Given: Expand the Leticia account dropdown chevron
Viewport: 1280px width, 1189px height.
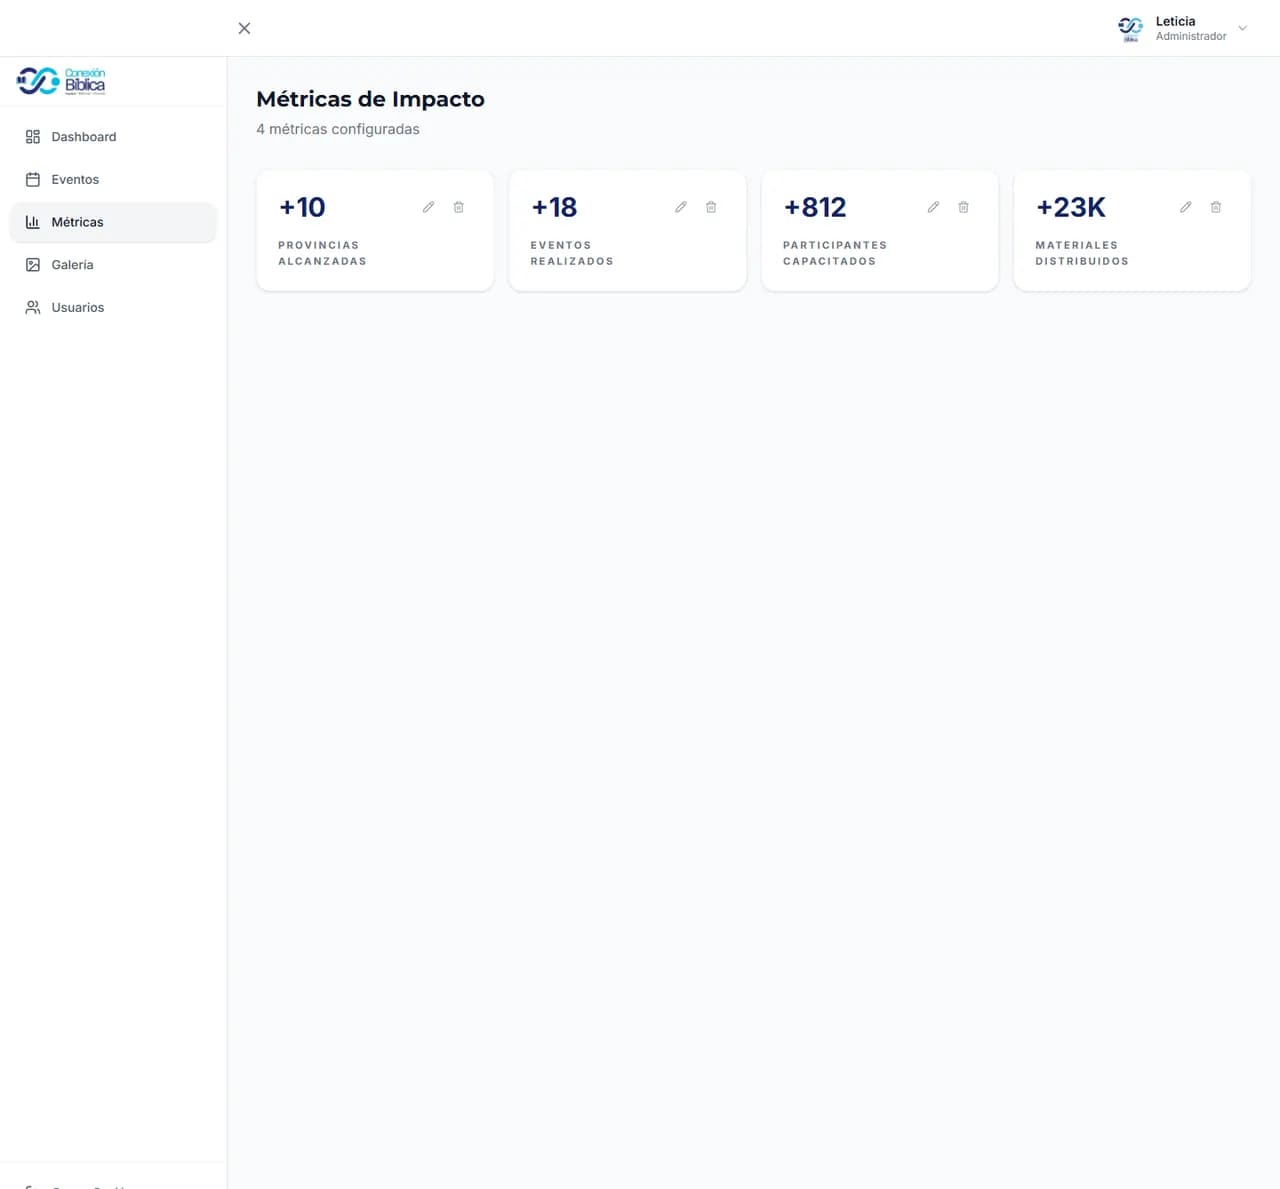Looking at the screenshot, I should point(1243,28).
